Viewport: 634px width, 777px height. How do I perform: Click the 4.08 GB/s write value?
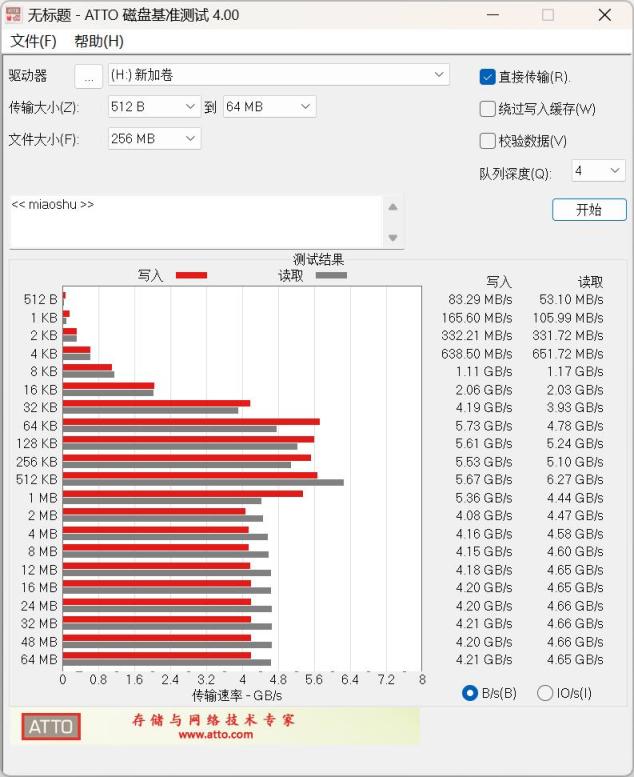click(x=484, y=516)
